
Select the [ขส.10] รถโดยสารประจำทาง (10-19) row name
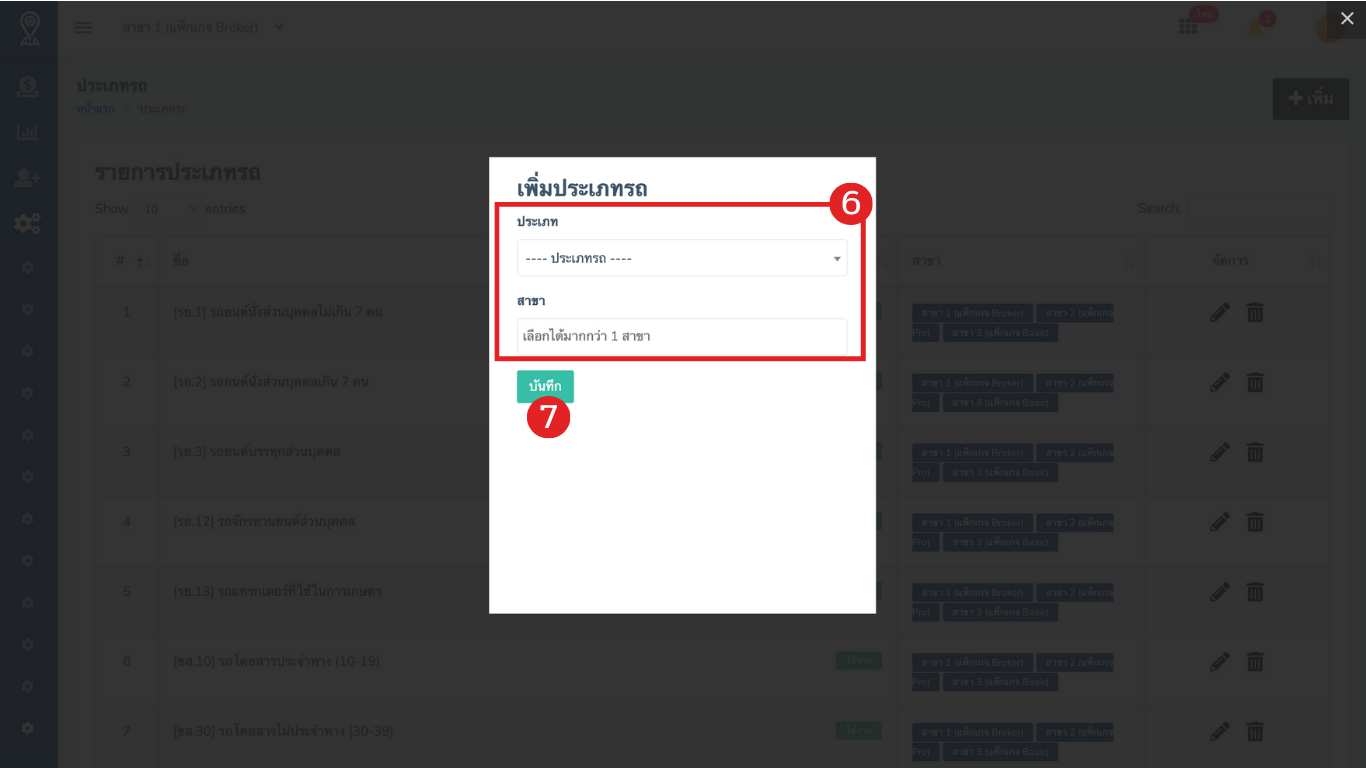point(276,662)
